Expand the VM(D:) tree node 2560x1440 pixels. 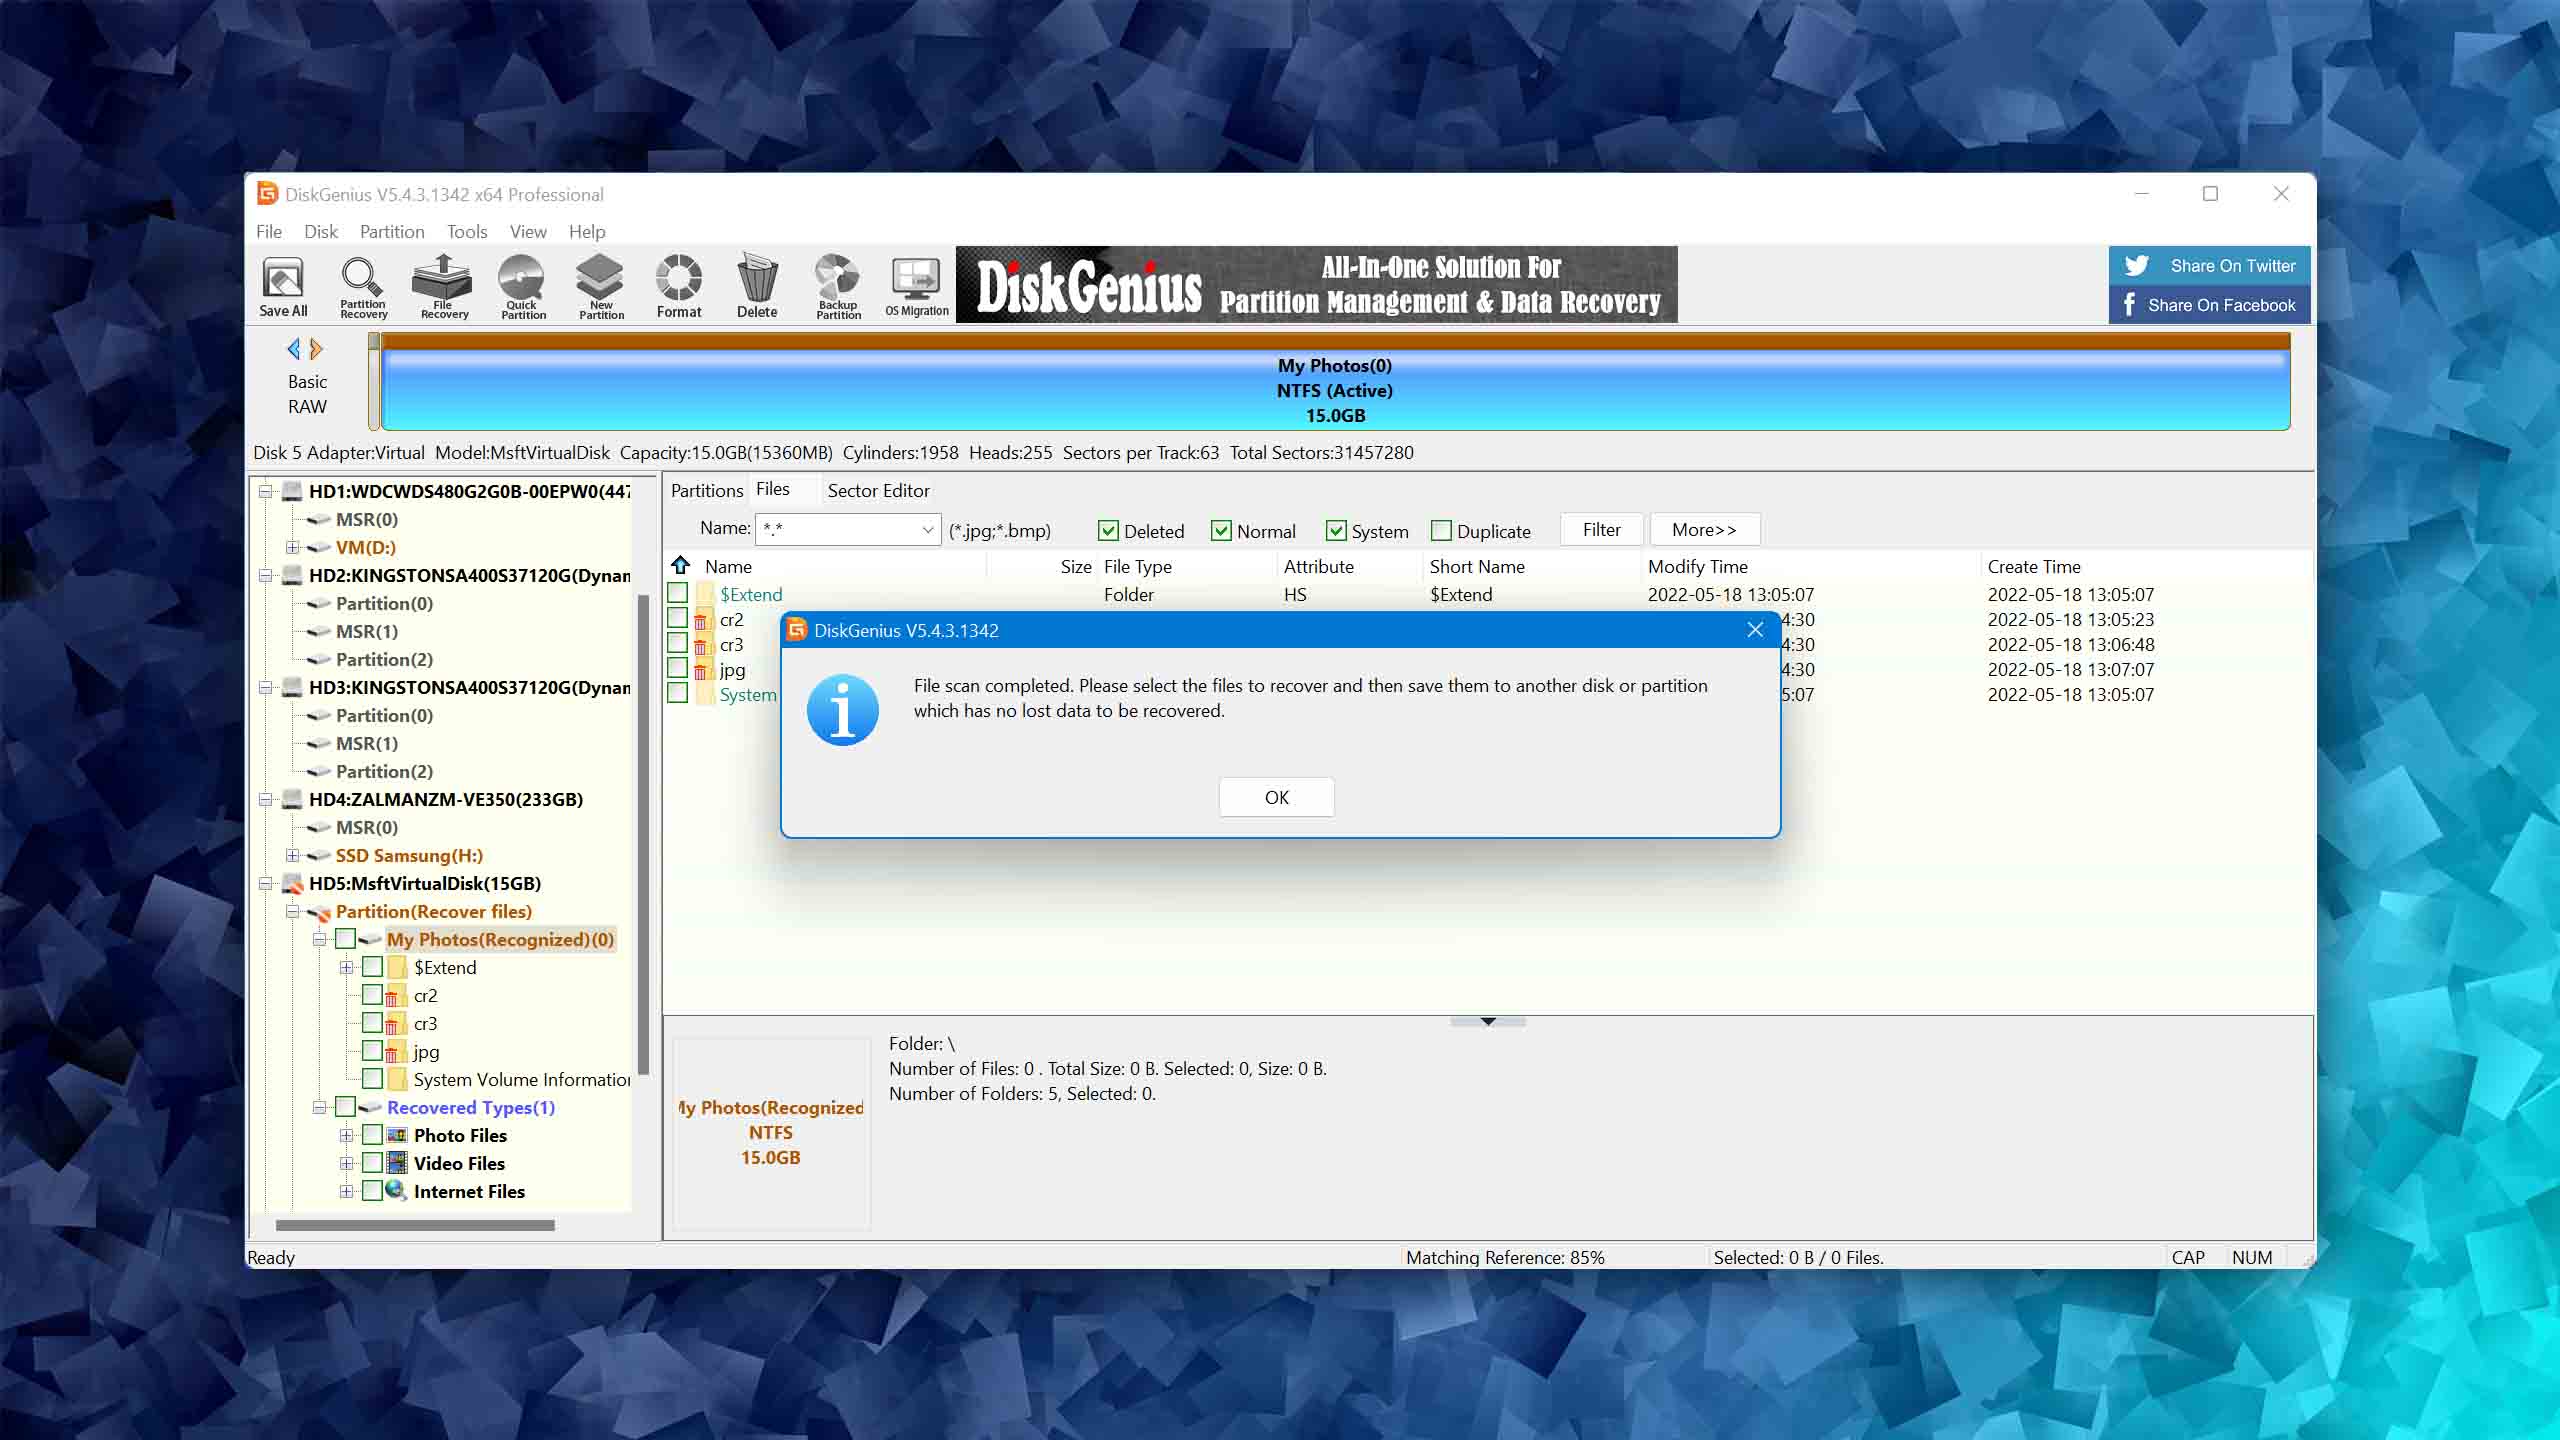coord(292,547)
